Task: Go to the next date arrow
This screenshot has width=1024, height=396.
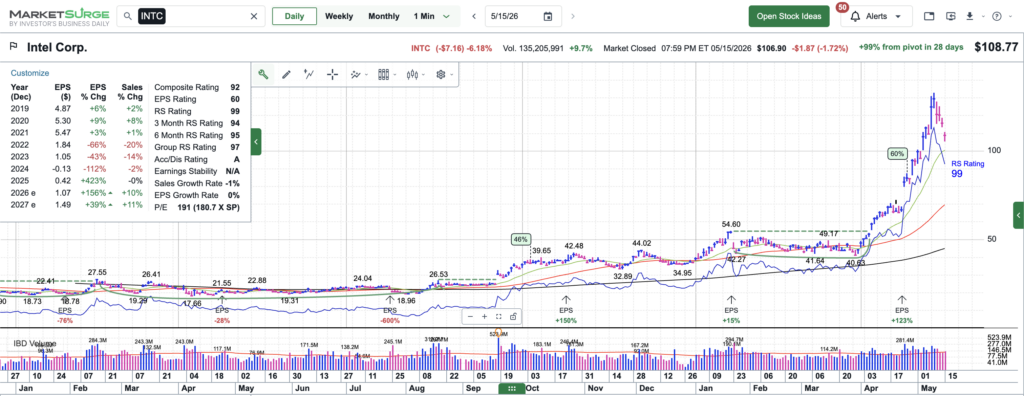Action: coord(573,16)
